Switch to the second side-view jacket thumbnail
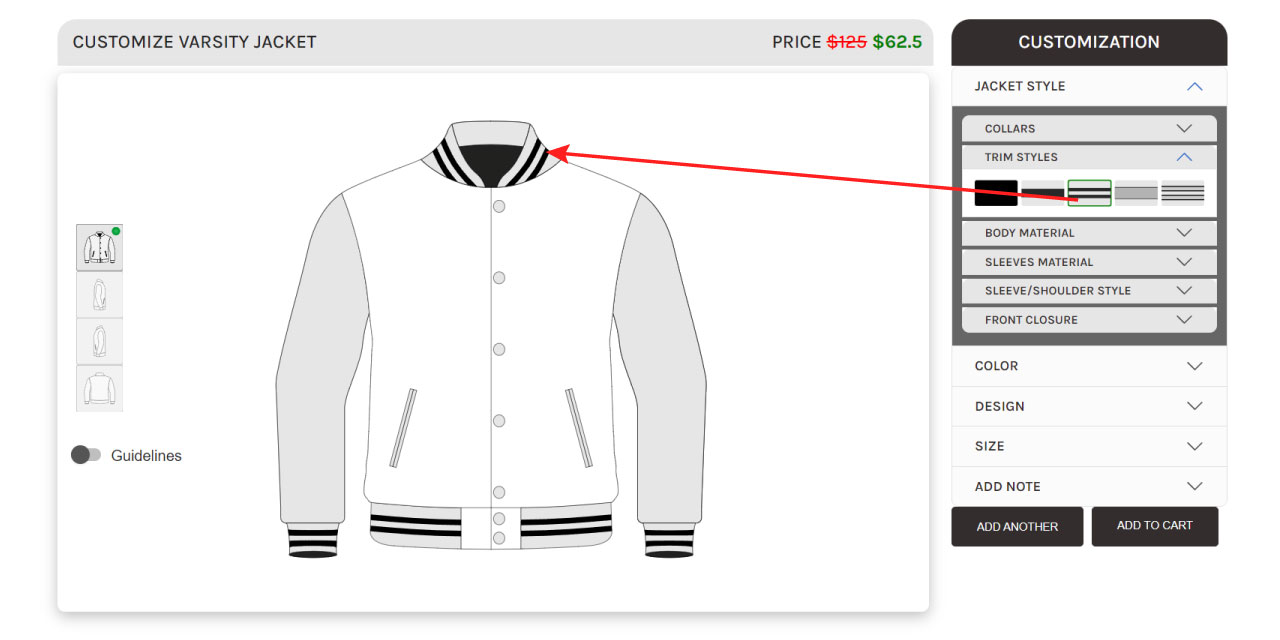The width and height of the screenshot is (1280, 640). [x=100, y=294]
